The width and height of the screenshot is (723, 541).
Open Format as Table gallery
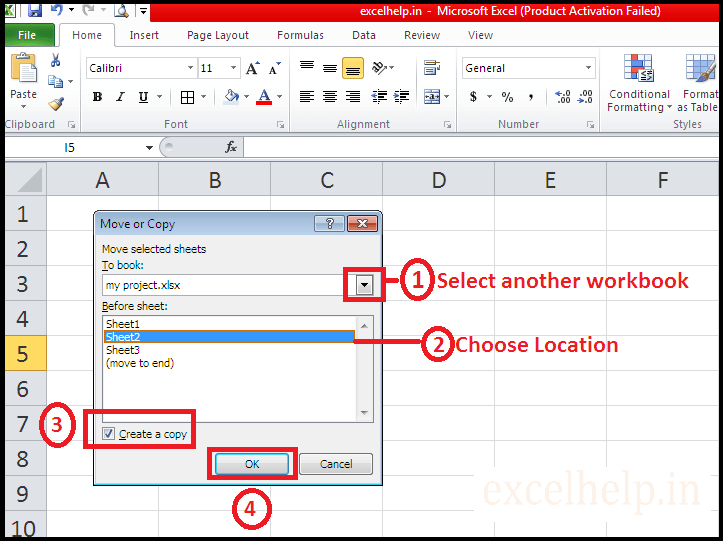click(698, 83)
